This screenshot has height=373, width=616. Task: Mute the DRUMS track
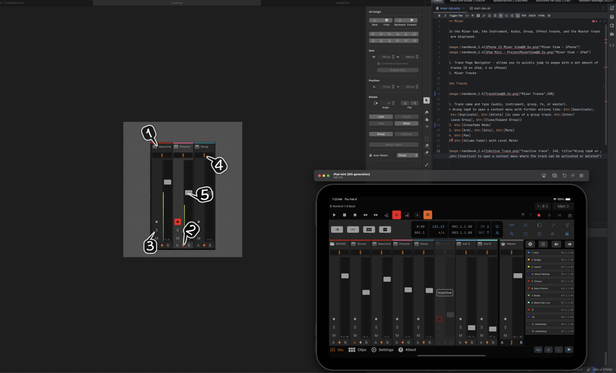pyautogui.click(x=334, y=336)
